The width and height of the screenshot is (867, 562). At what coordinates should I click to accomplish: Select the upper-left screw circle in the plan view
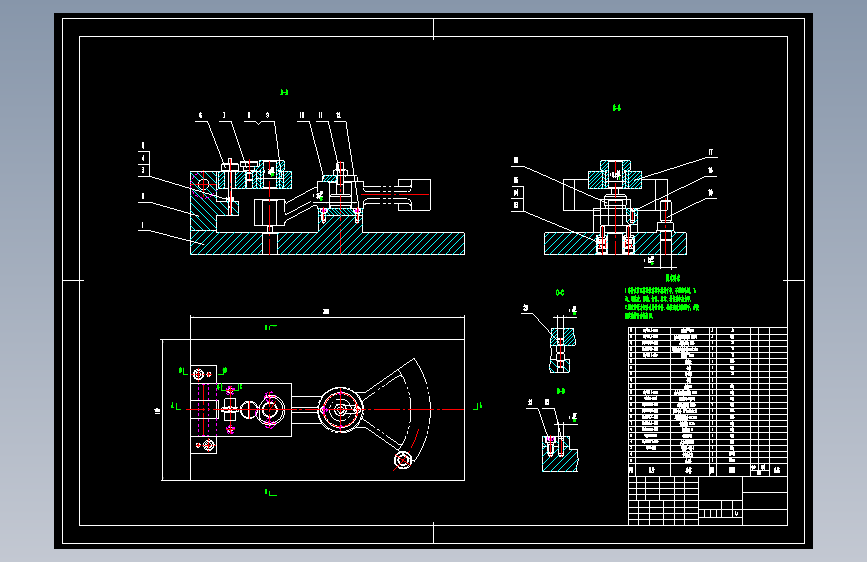point(199,374)
